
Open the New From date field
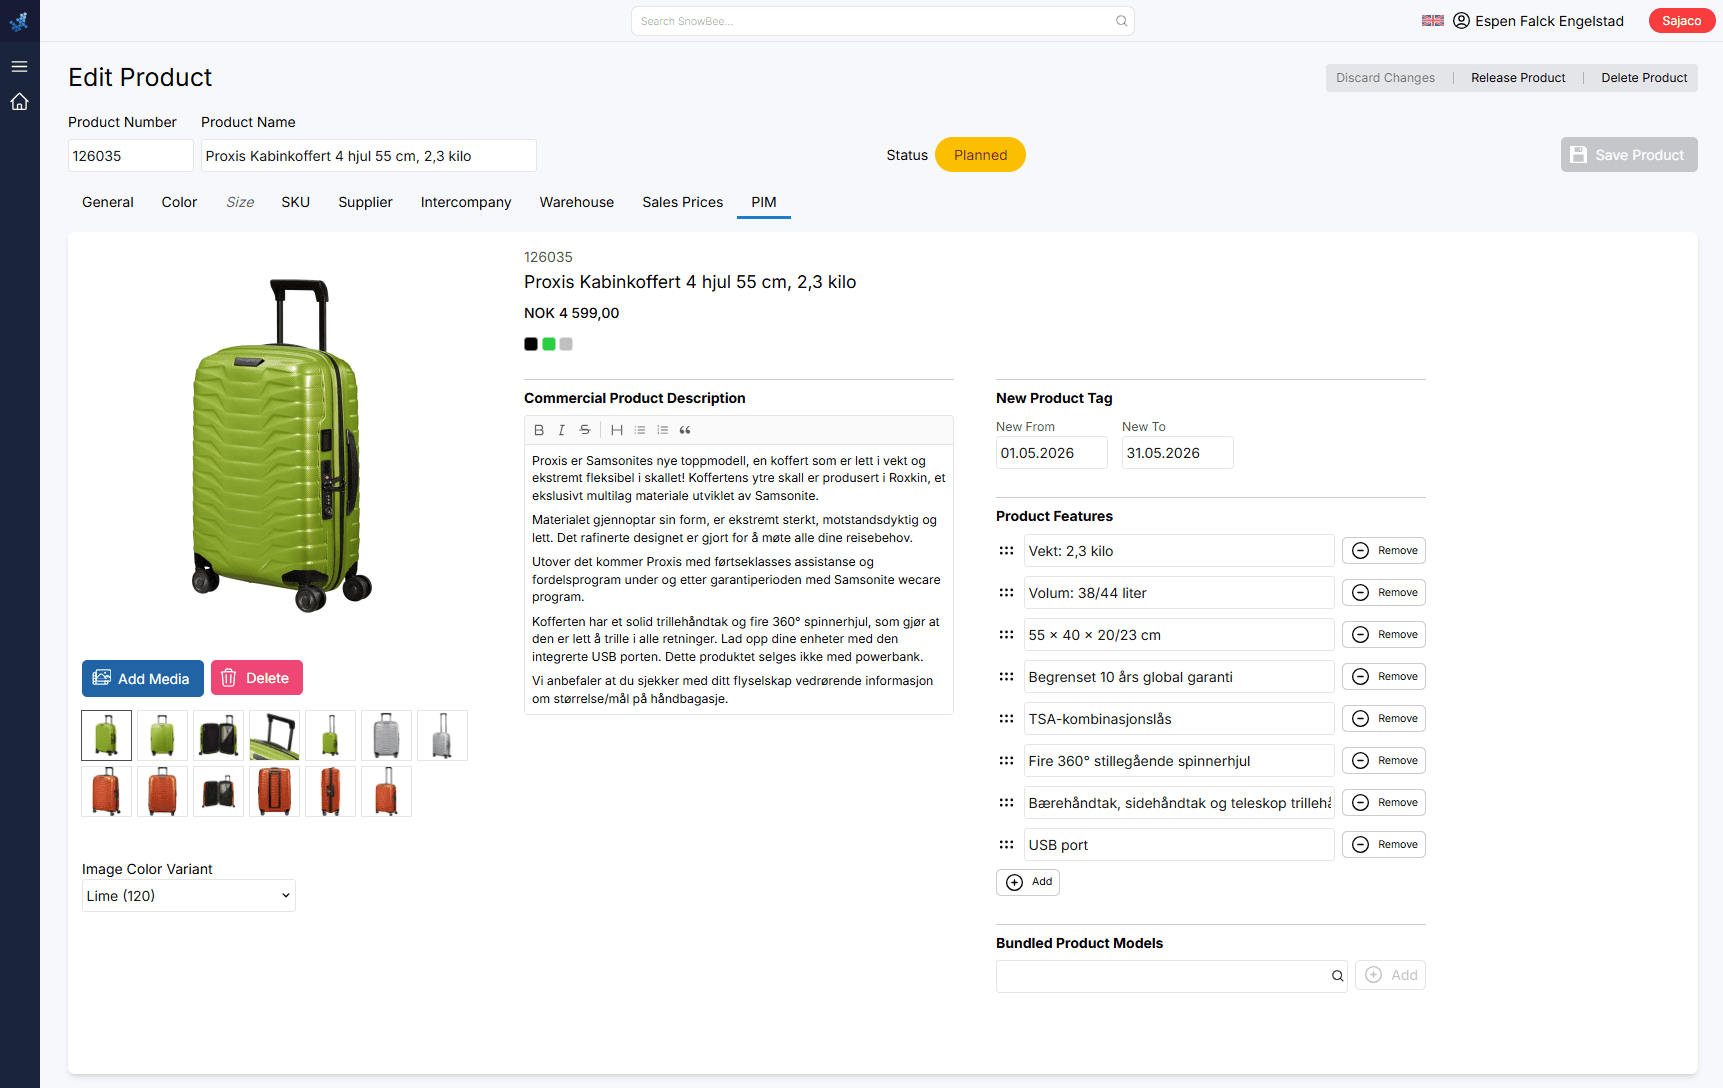pyautogui.click(x=1052, y=453)
